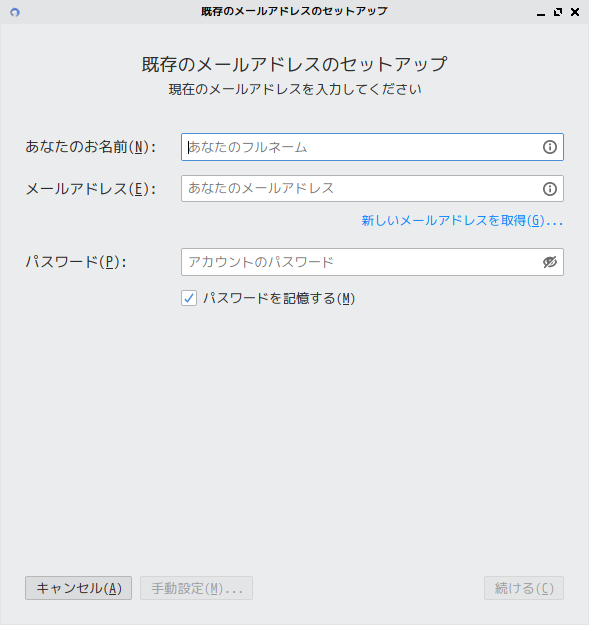The height and width of the screenshot is (625, 589).
Task: Uncheck パスワードを記憶する checkbox
Action: click(x=189, y=298)
